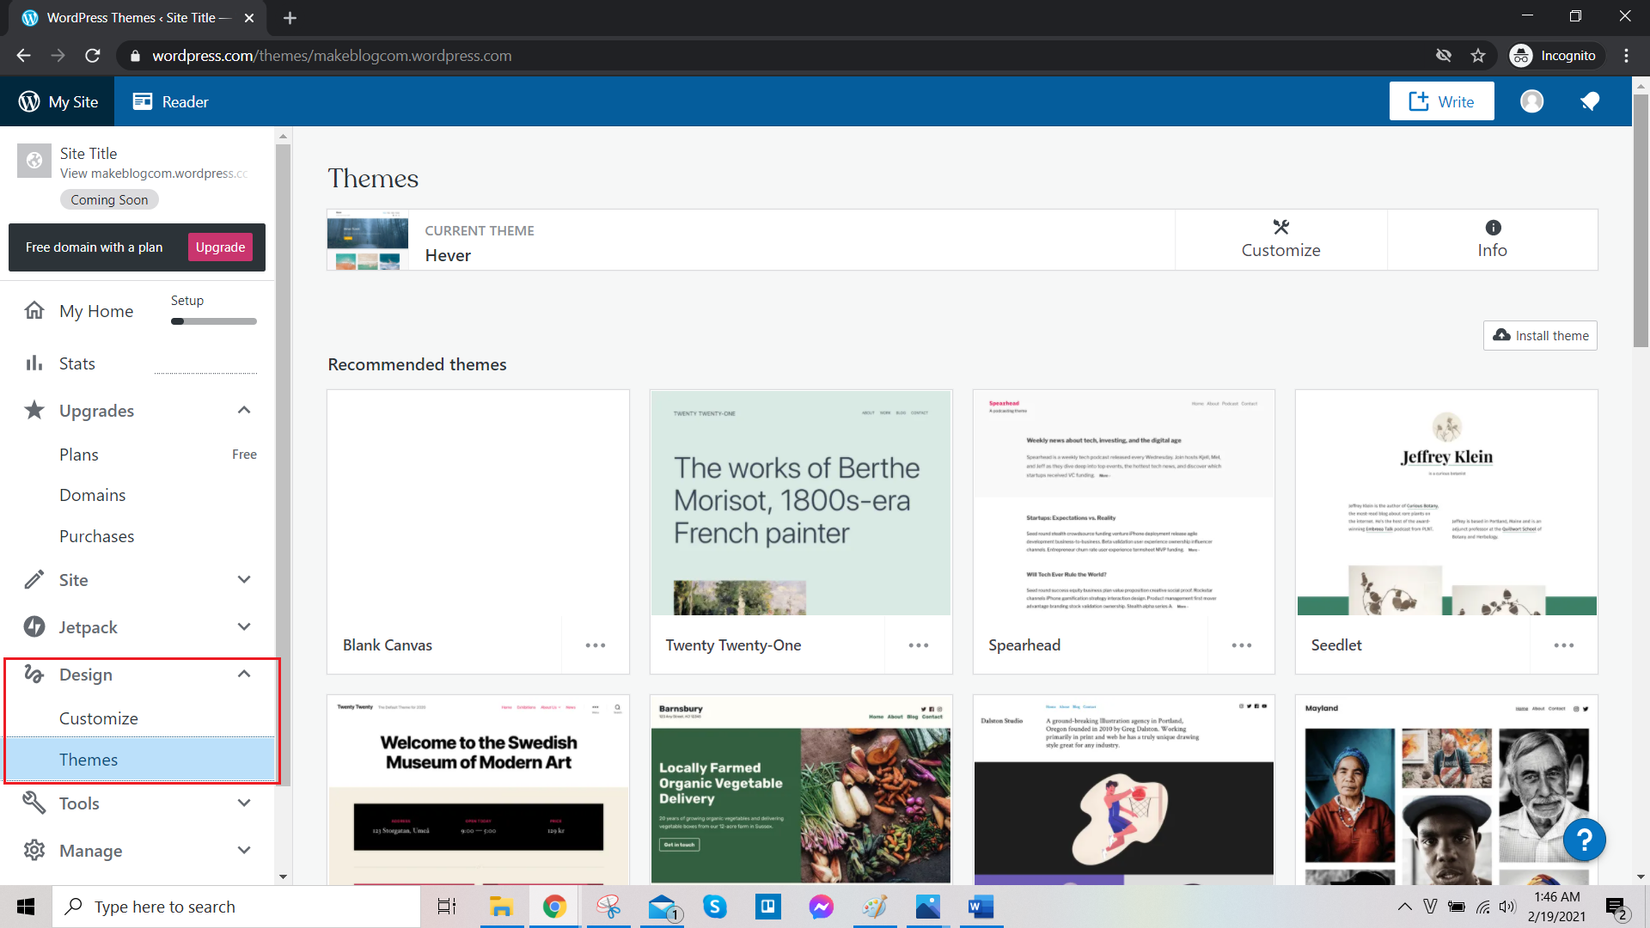
Task: Open the Twenty Twenty-One theme thumbnail
Action: [801, 503]
